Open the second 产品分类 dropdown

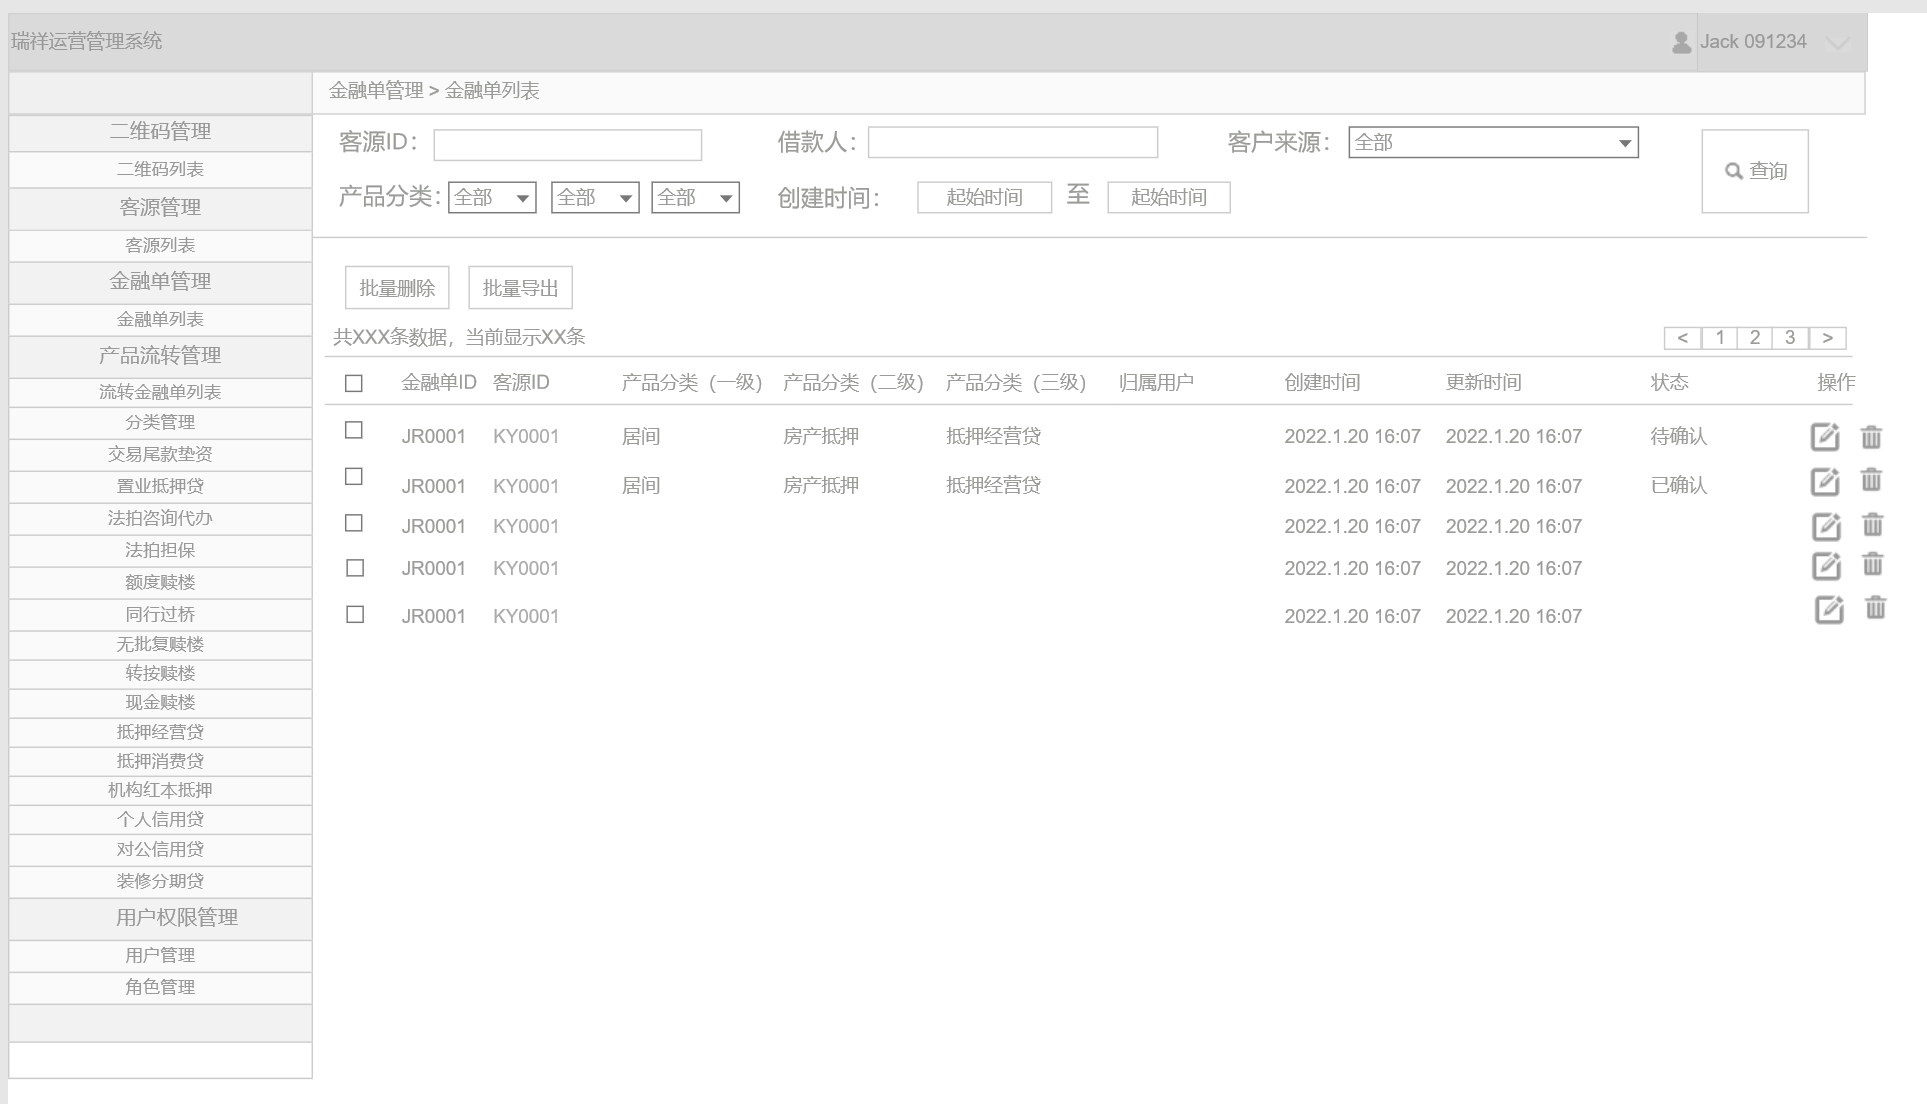click(x=595, y=197)
